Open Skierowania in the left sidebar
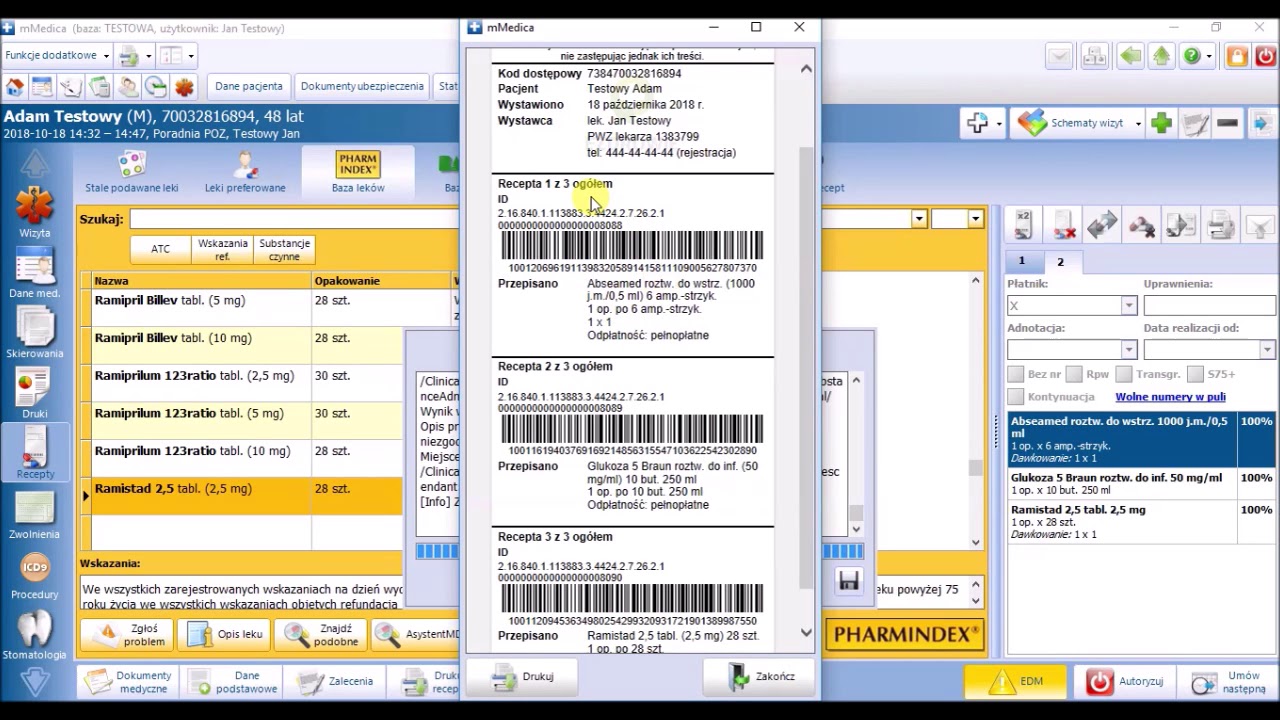1280x720 pixels. [35, 333]
